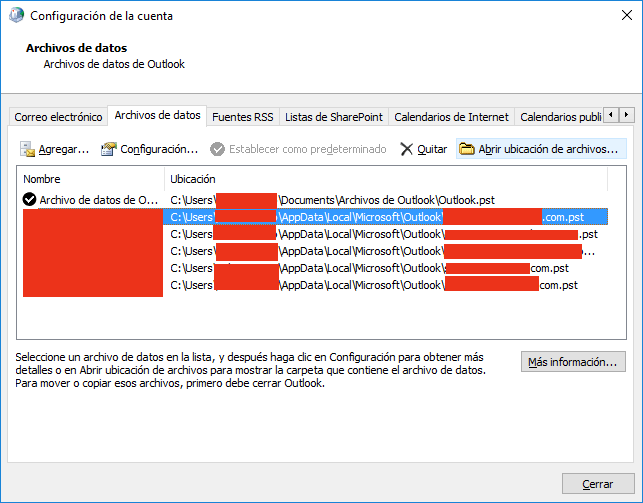Select the highlighted row ending in .com.pst
The width and height of the screenshot is (643, 503).
click(385, 217)
